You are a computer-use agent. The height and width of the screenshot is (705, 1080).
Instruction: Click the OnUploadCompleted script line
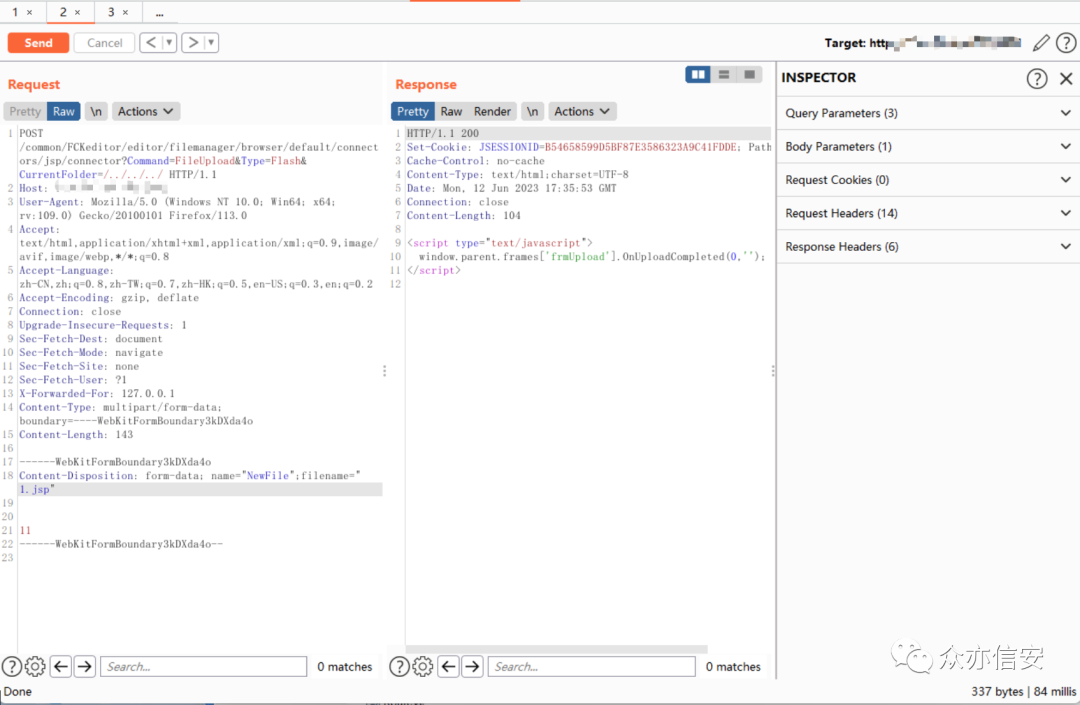(x=592, y=257)
